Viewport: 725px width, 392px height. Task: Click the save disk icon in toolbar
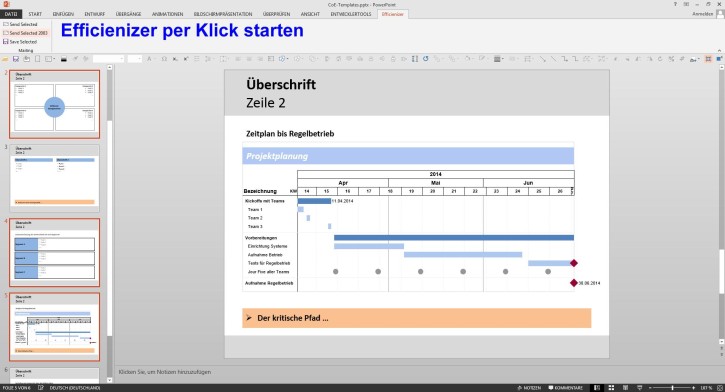point(16,59)
